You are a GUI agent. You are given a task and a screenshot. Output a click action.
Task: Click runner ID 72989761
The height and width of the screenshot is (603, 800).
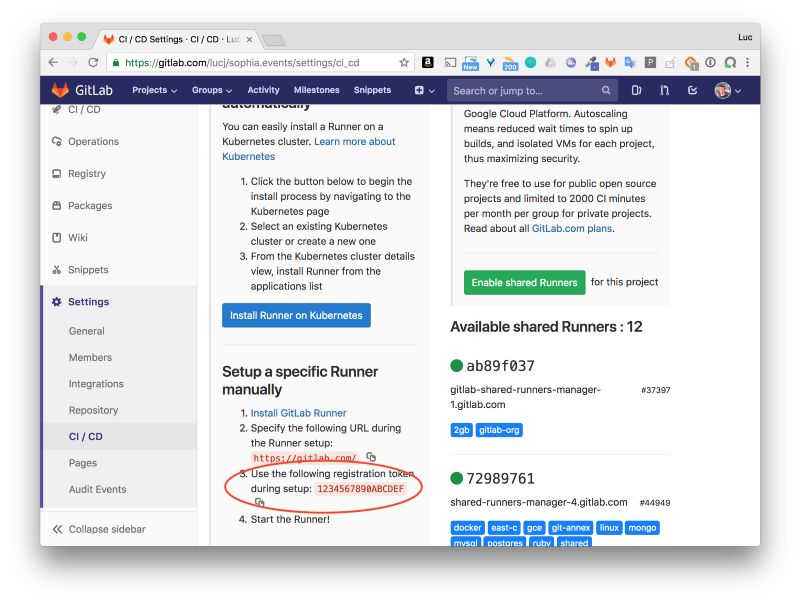tap(500, 479)
